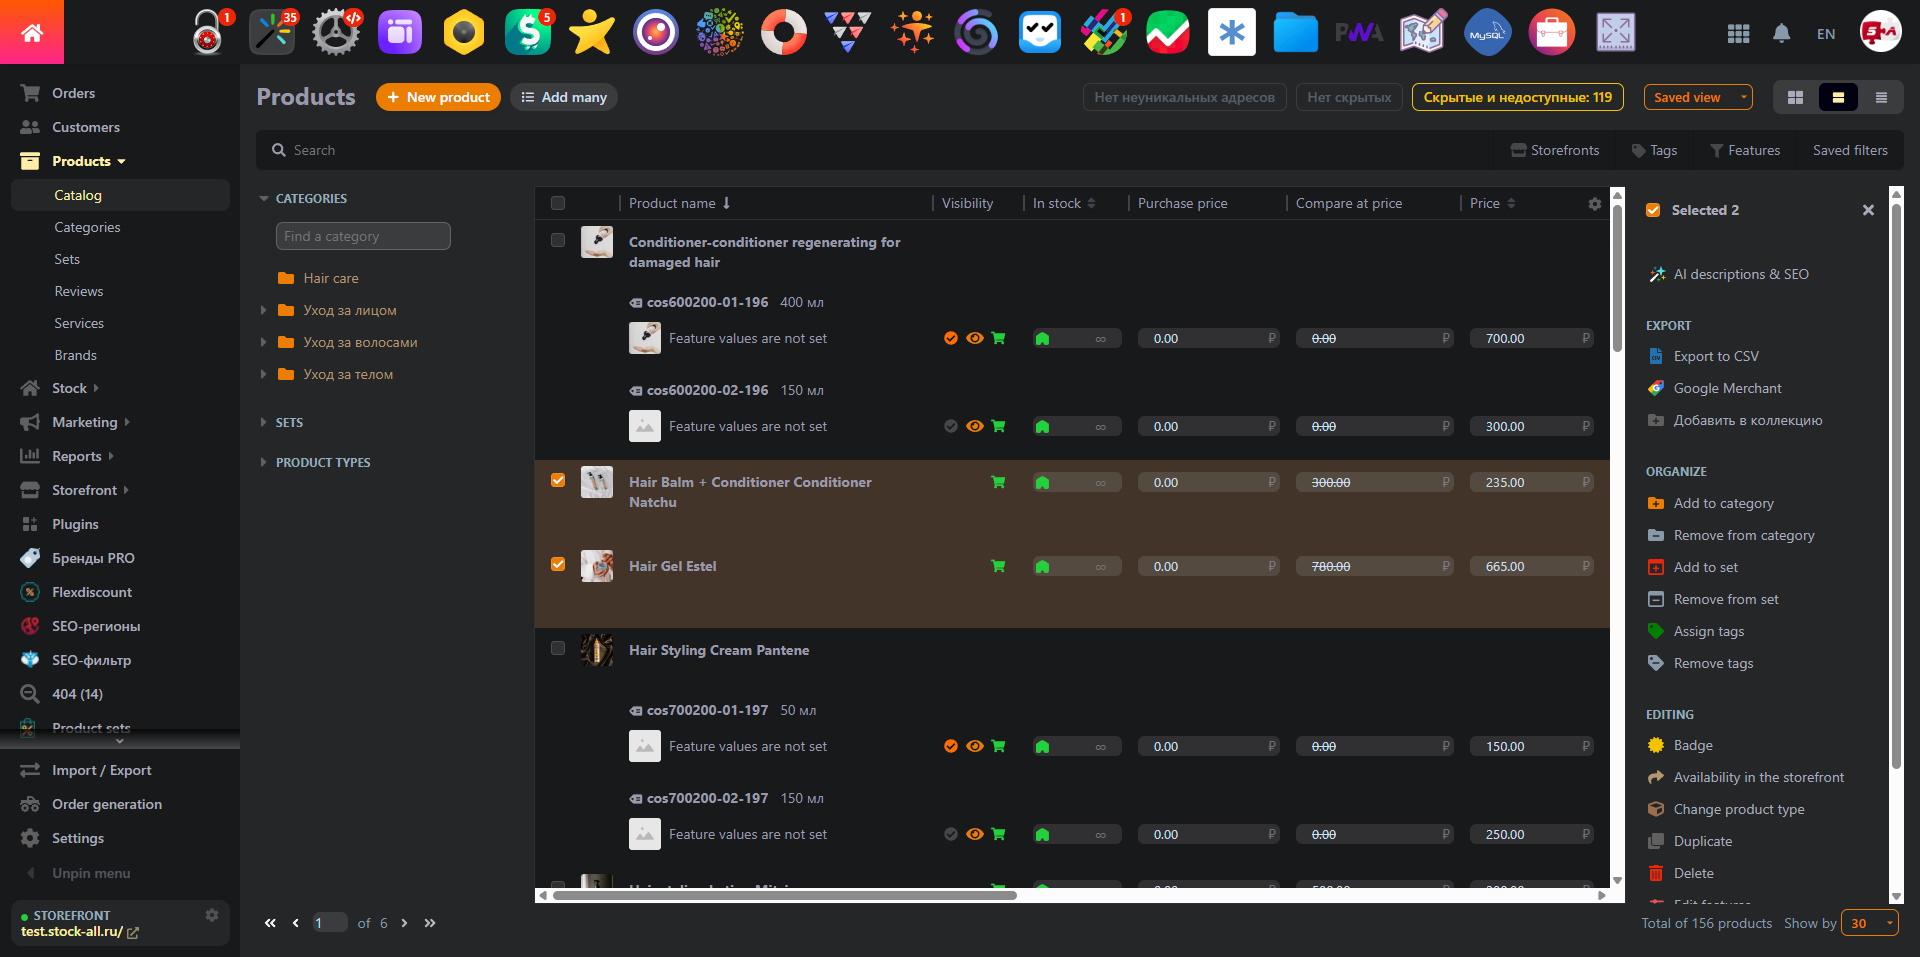
Task: Check the Hair Styling Cream Pantene row
Action: [558, 648]
